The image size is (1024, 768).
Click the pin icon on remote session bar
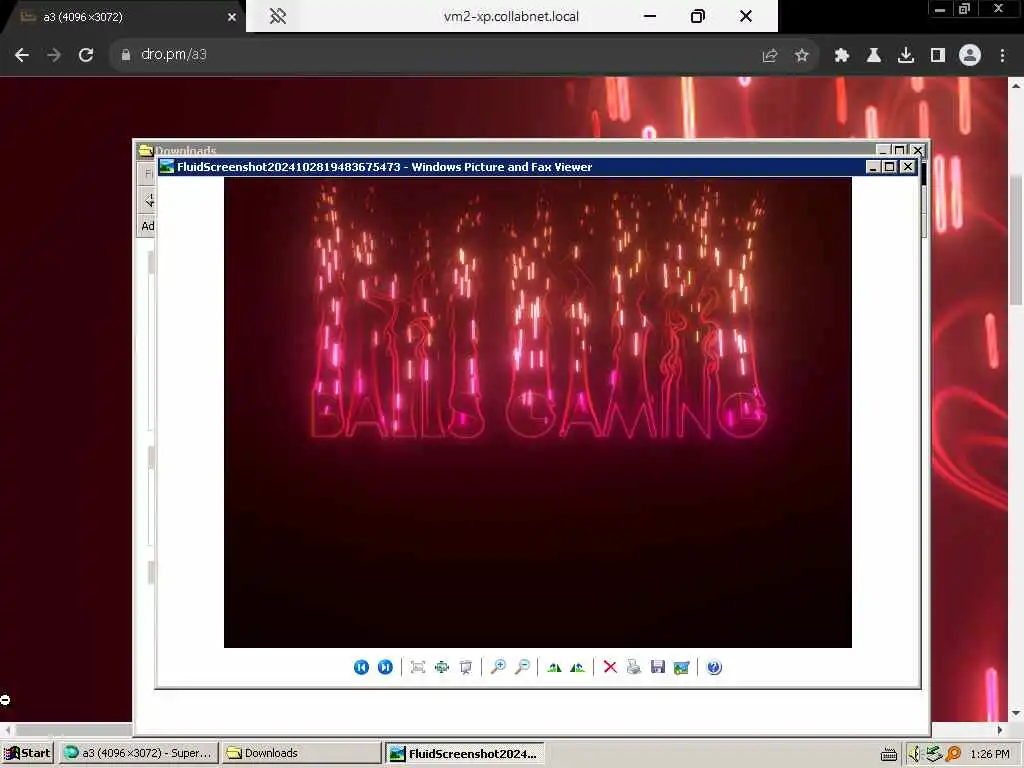[x=278, y=16]
